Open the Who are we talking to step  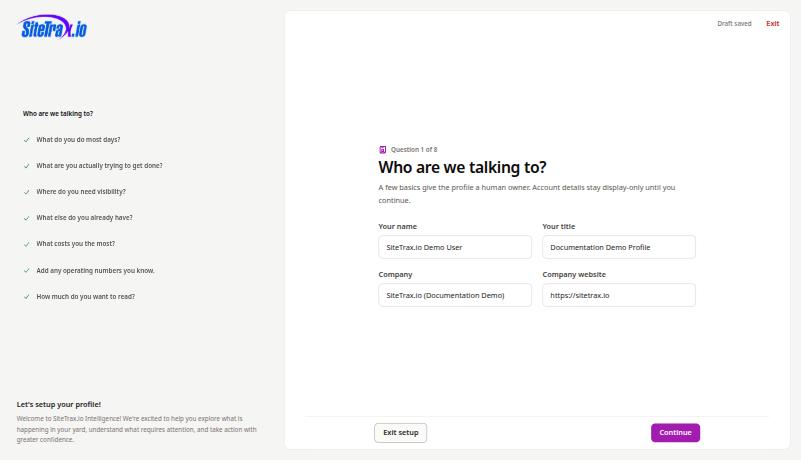(58, 113)
